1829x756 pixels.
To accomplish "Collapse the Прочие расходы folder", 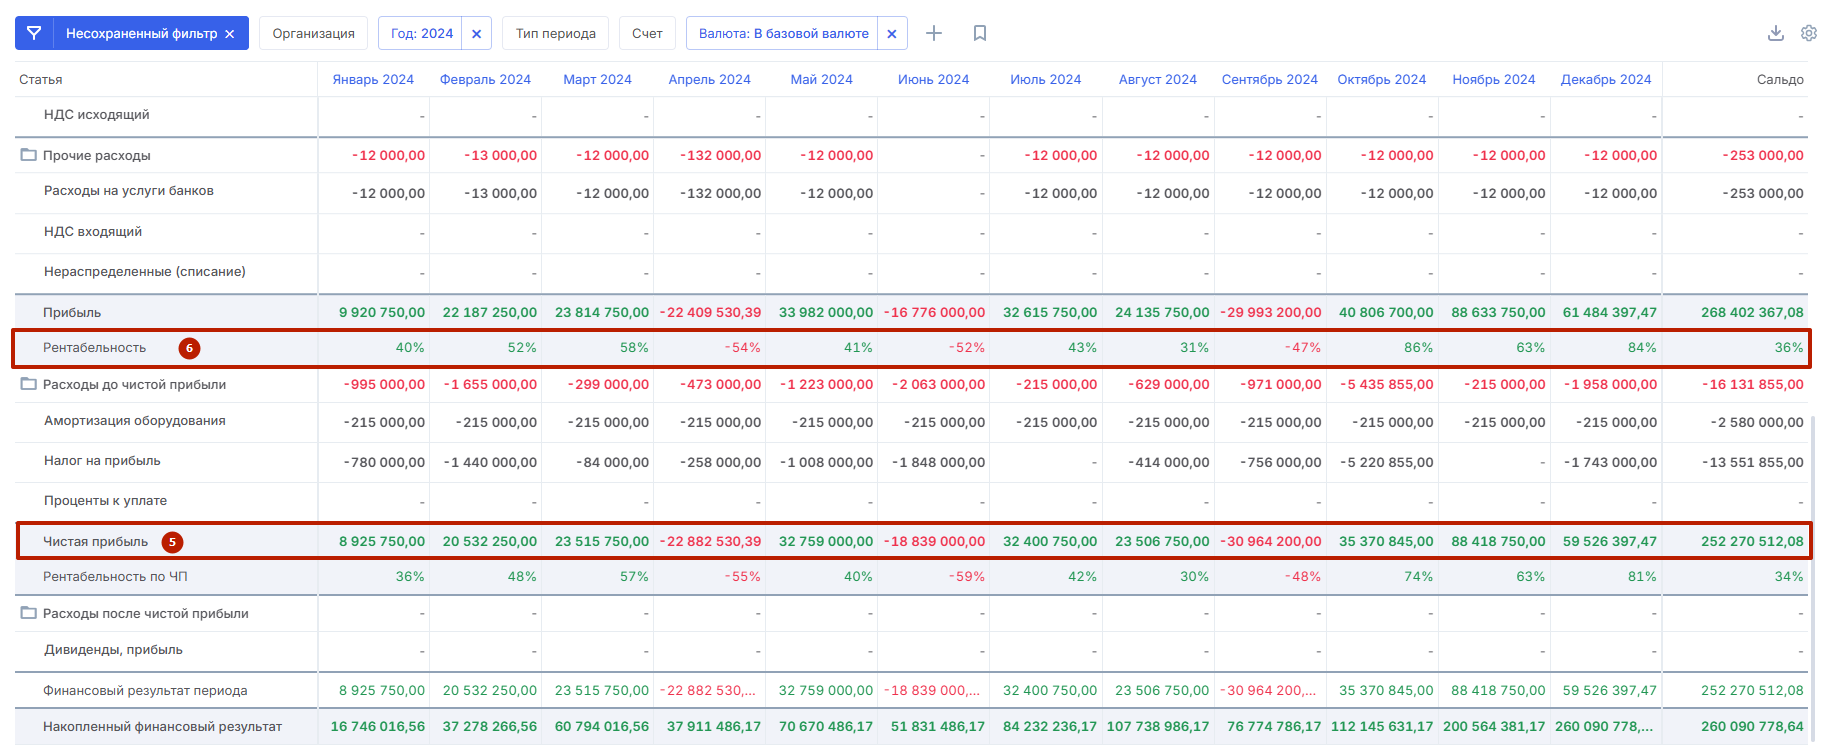I will click(29, 155).
